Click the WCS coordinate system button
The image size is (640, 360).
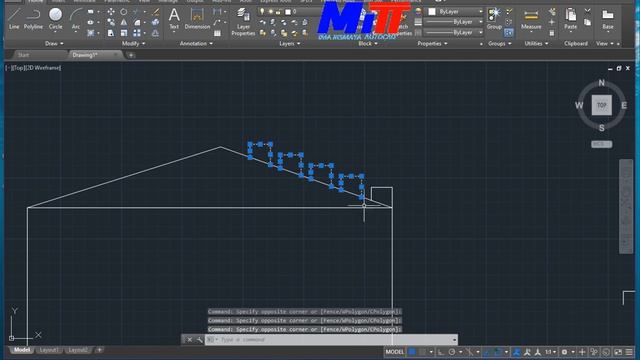pos(602,144)
